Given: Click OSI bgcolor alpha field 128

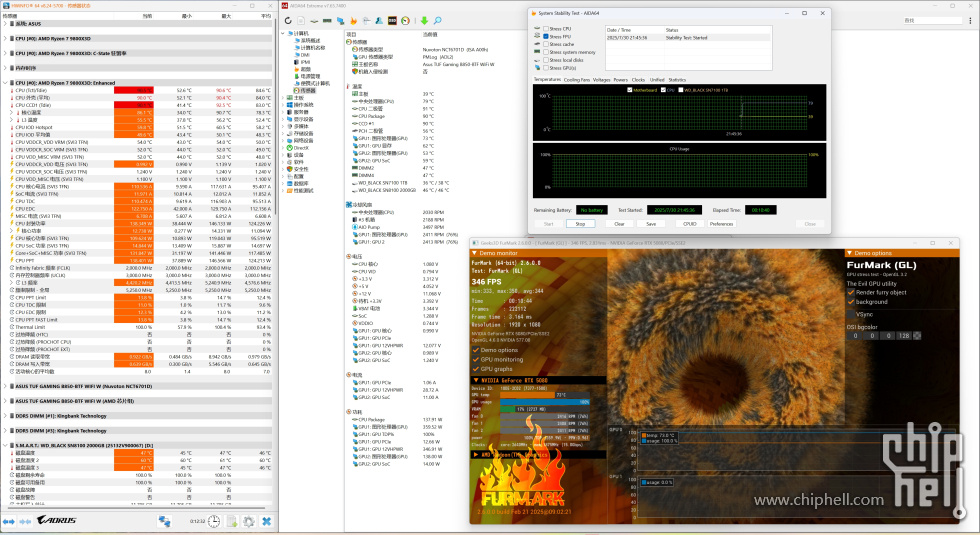Looking at the screenshot, I should pyautogui.click(x=904, y=336).
